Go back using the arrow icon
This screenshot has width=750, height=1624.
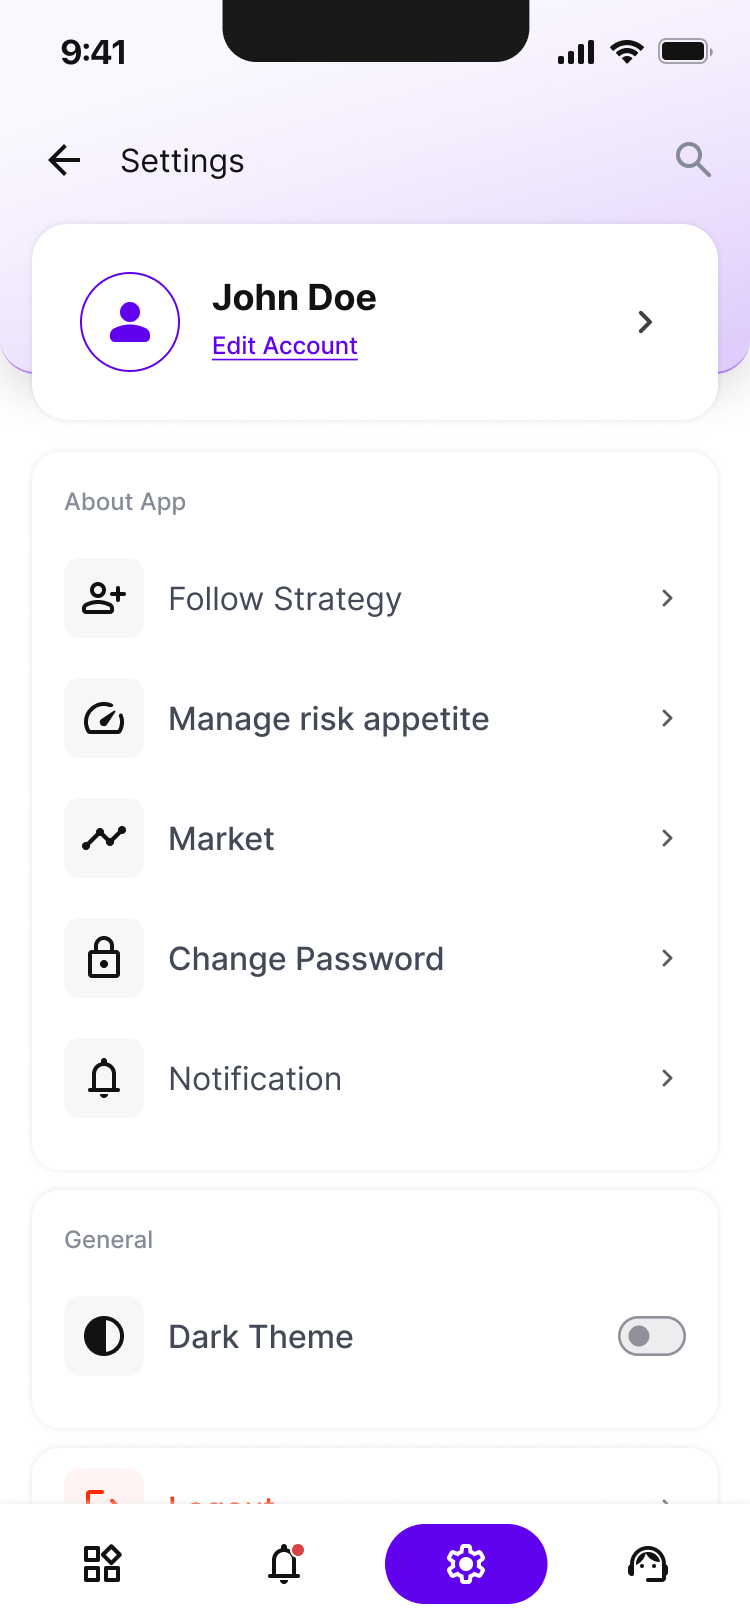(64, 160)
